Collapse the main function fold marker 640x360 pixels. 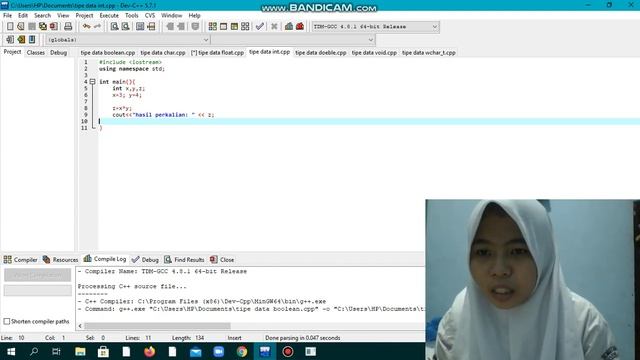click(x=93, y=82)
